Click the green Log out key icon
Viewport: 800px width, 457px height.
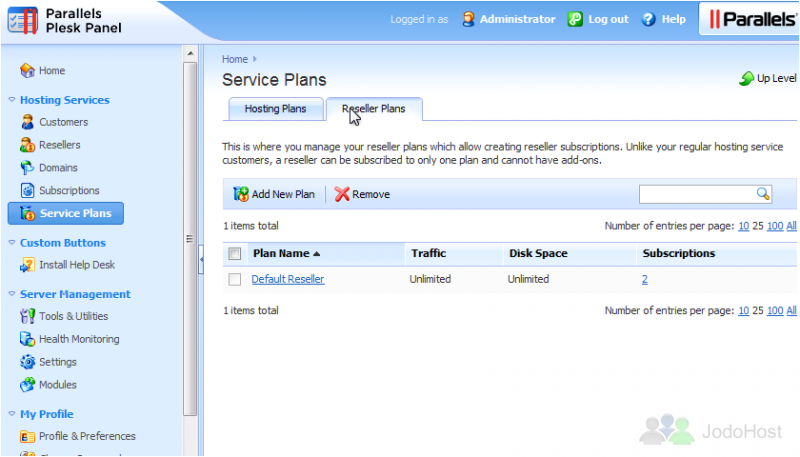[x=575, y=19]
